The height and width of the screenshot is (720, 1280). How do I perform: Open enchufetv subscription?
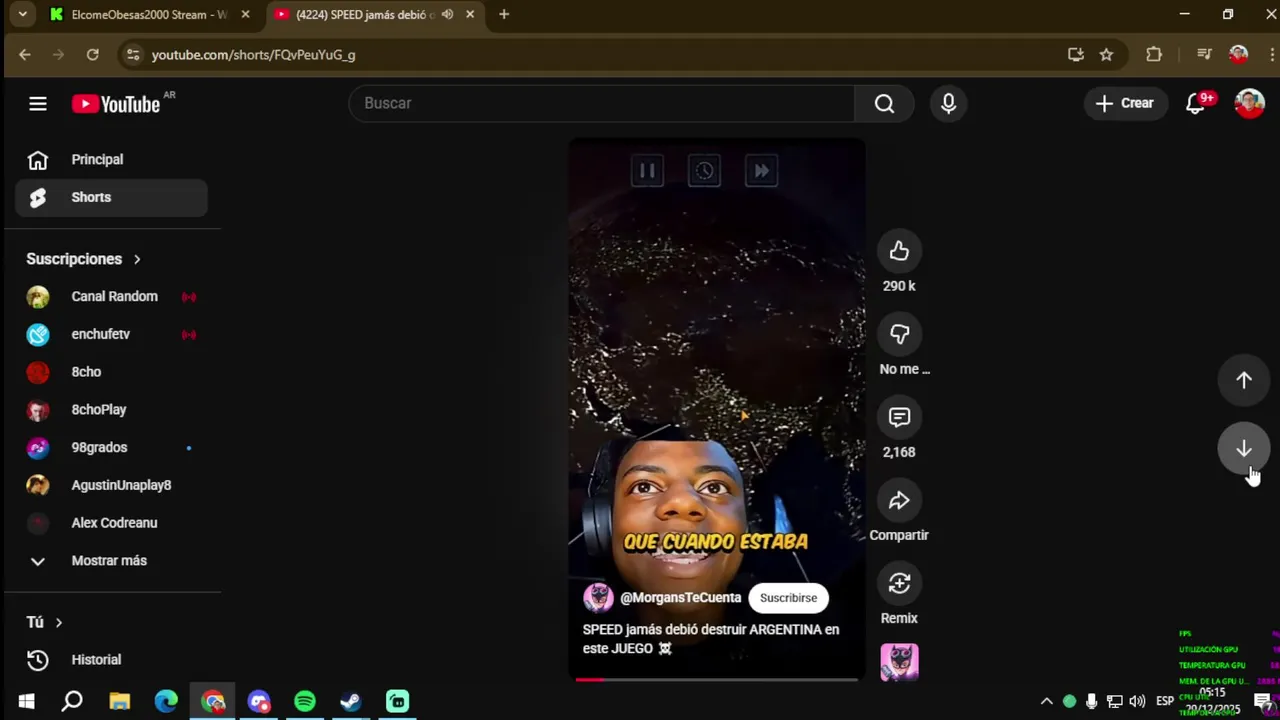pos(111,335)
